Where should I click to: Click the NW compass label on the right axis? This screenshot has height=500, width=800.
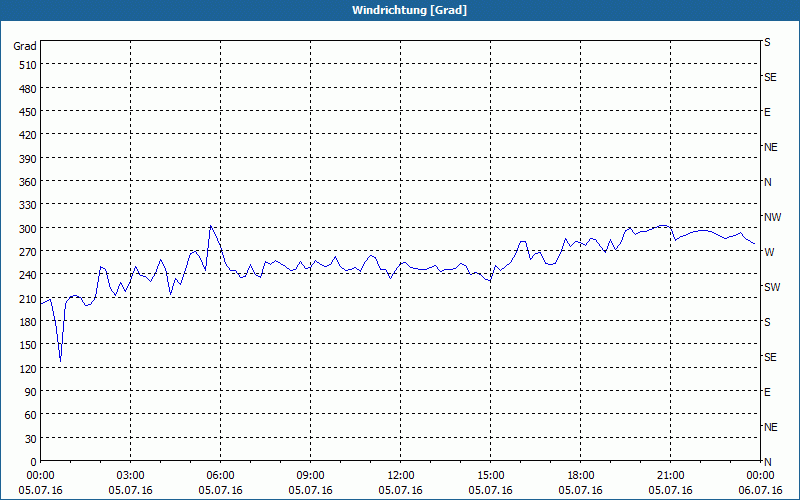772,217
